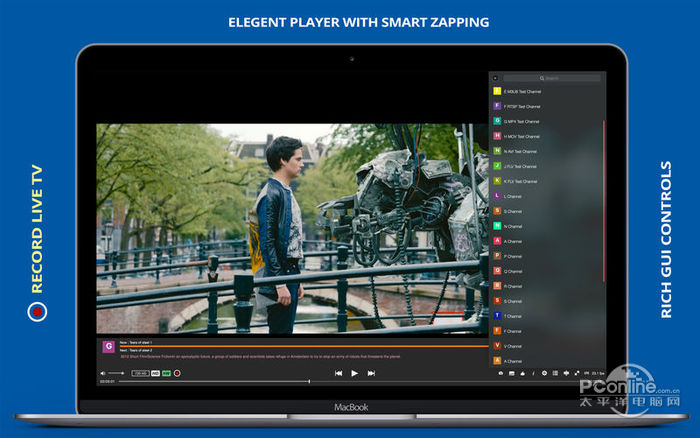Click the orange program progress bar

point(304,346)
